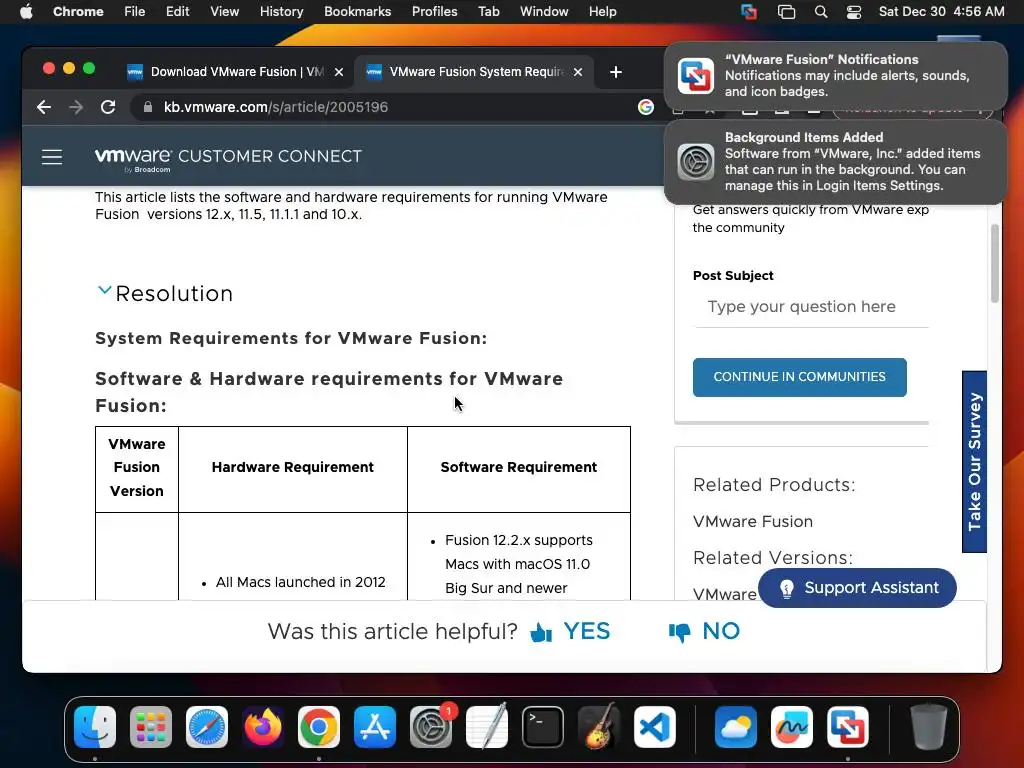Open the Profiles menu

point(434,11)
